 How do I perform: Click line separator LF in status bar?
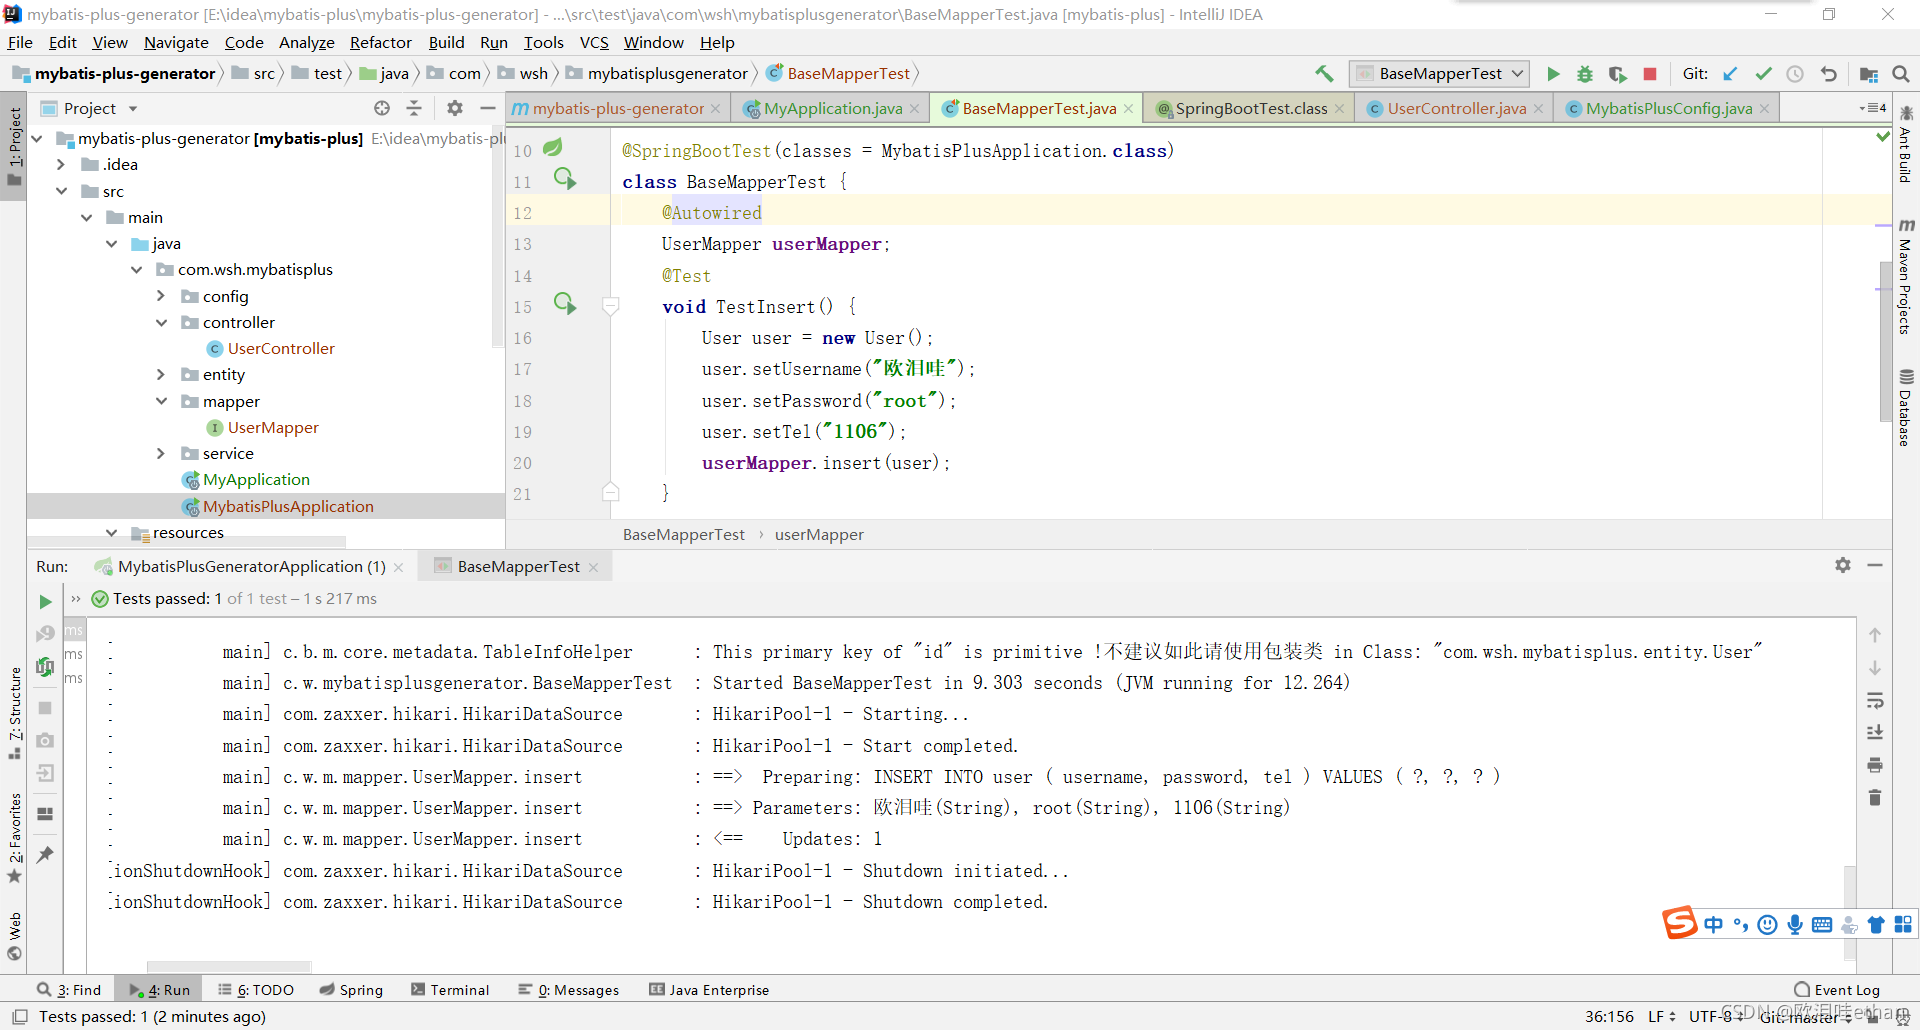pyautogui.click(x=1661, y=1016)
